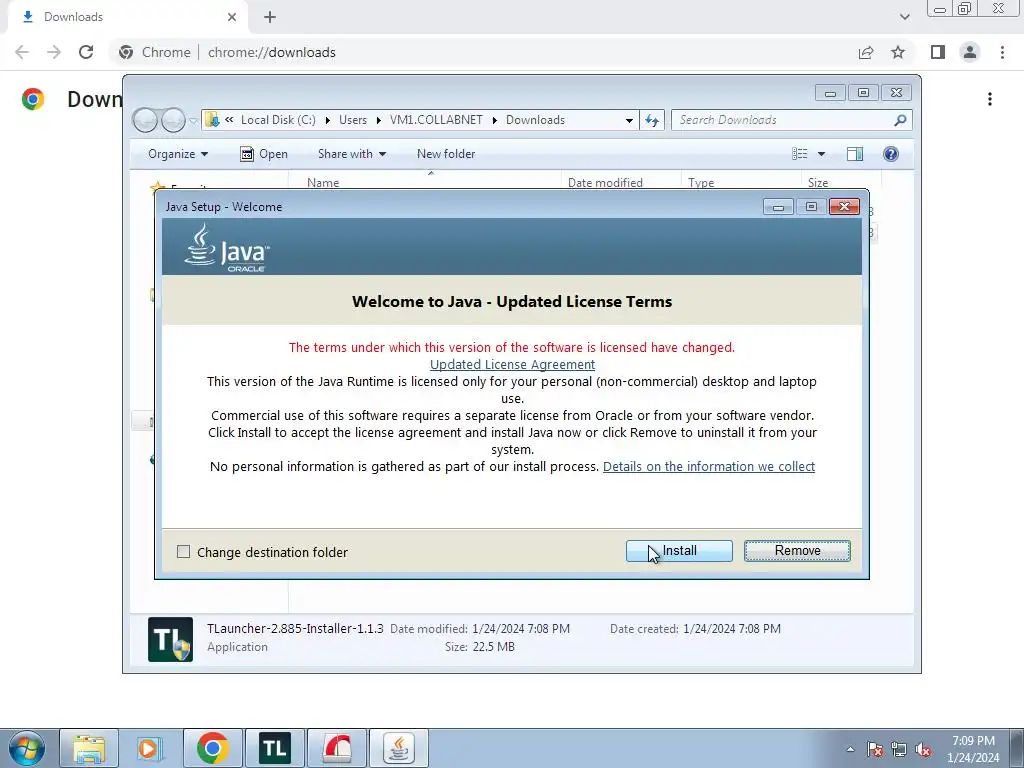Click the Explorer search magnifier icon

901,120
